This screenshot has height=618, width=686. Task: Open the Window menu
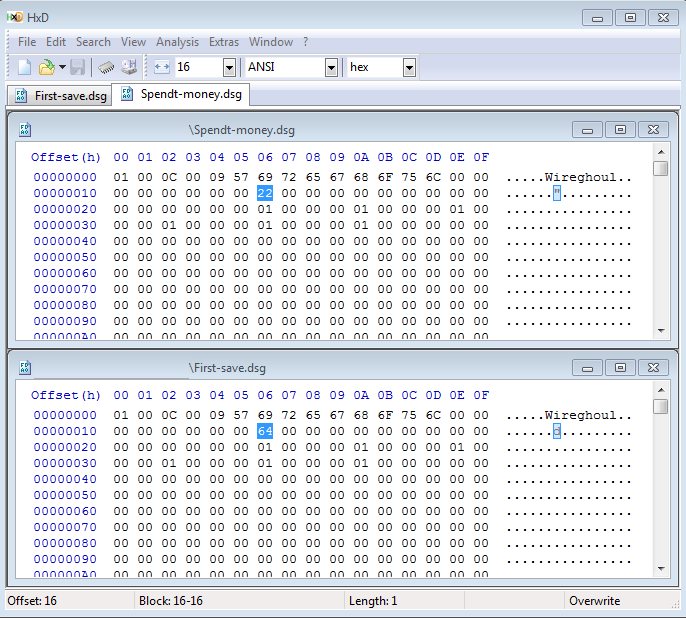[271, 42]
